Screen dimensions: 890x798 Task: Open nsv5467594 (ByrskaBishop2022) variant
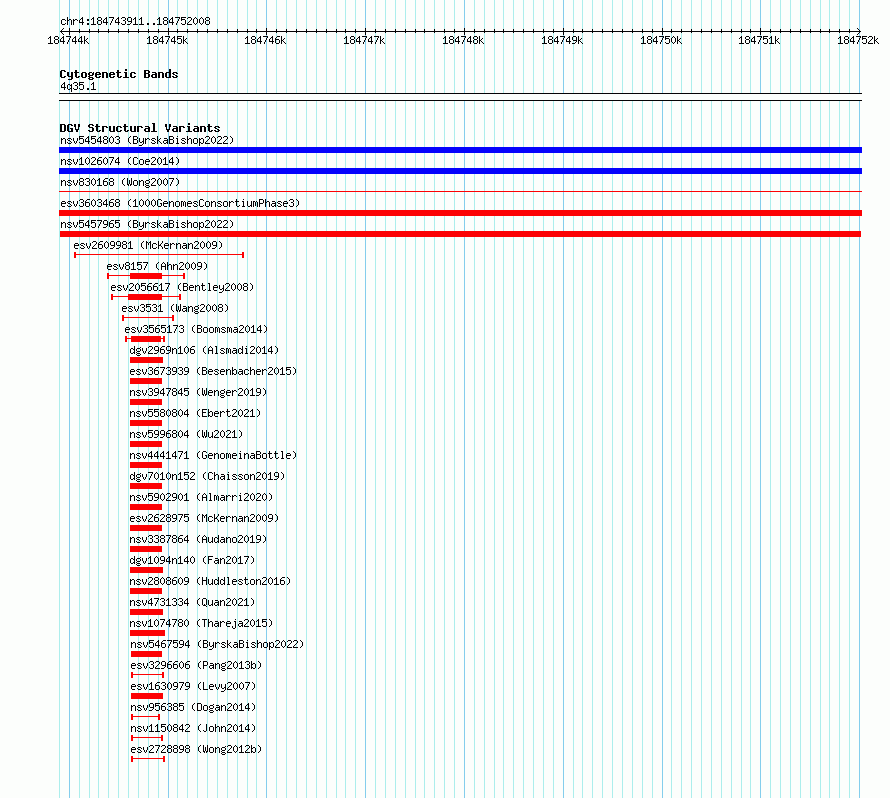coord(217,644)
